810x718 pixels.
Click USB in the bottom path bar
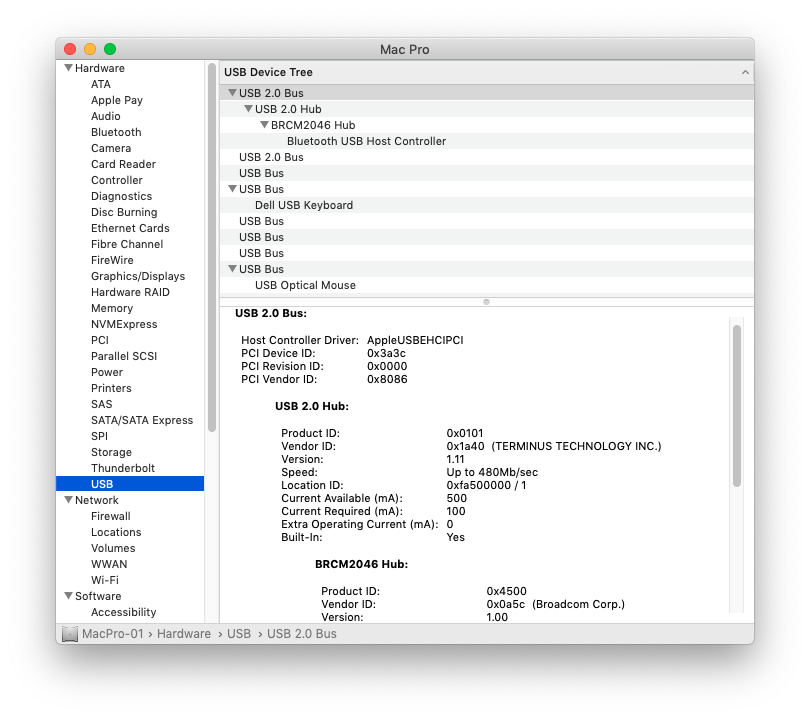(239, 634)
